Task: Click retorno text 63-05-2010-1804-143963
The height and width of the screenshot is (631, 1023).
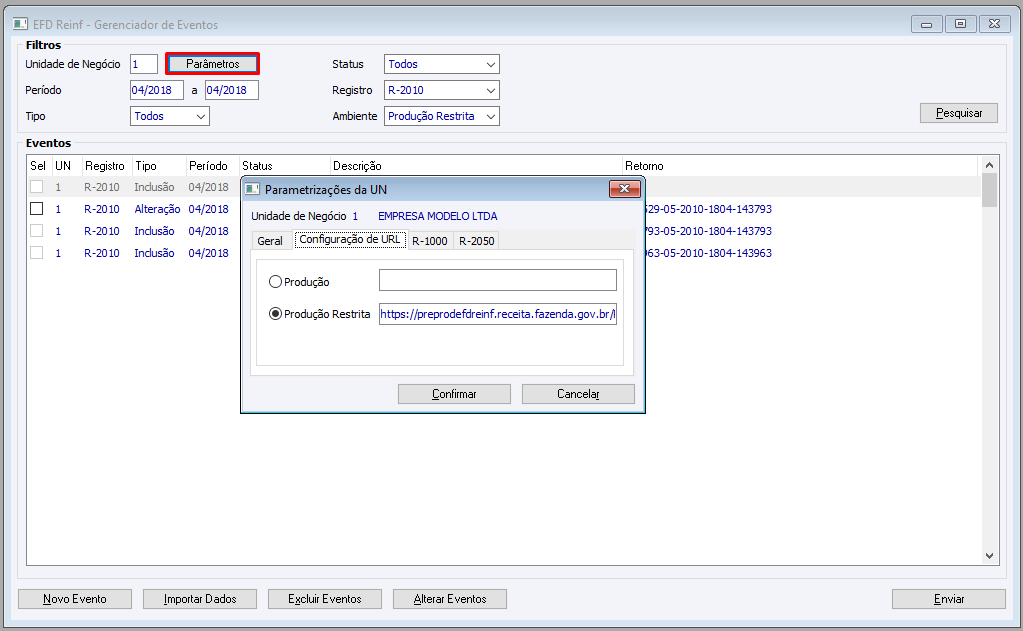Action: pos(709,253)
